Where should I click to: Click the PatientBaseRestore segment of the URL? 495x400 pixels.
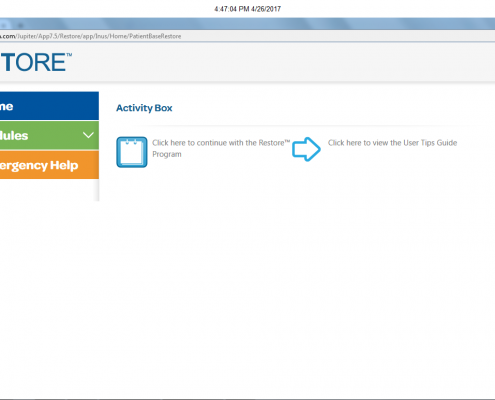[x=155, y=36]
